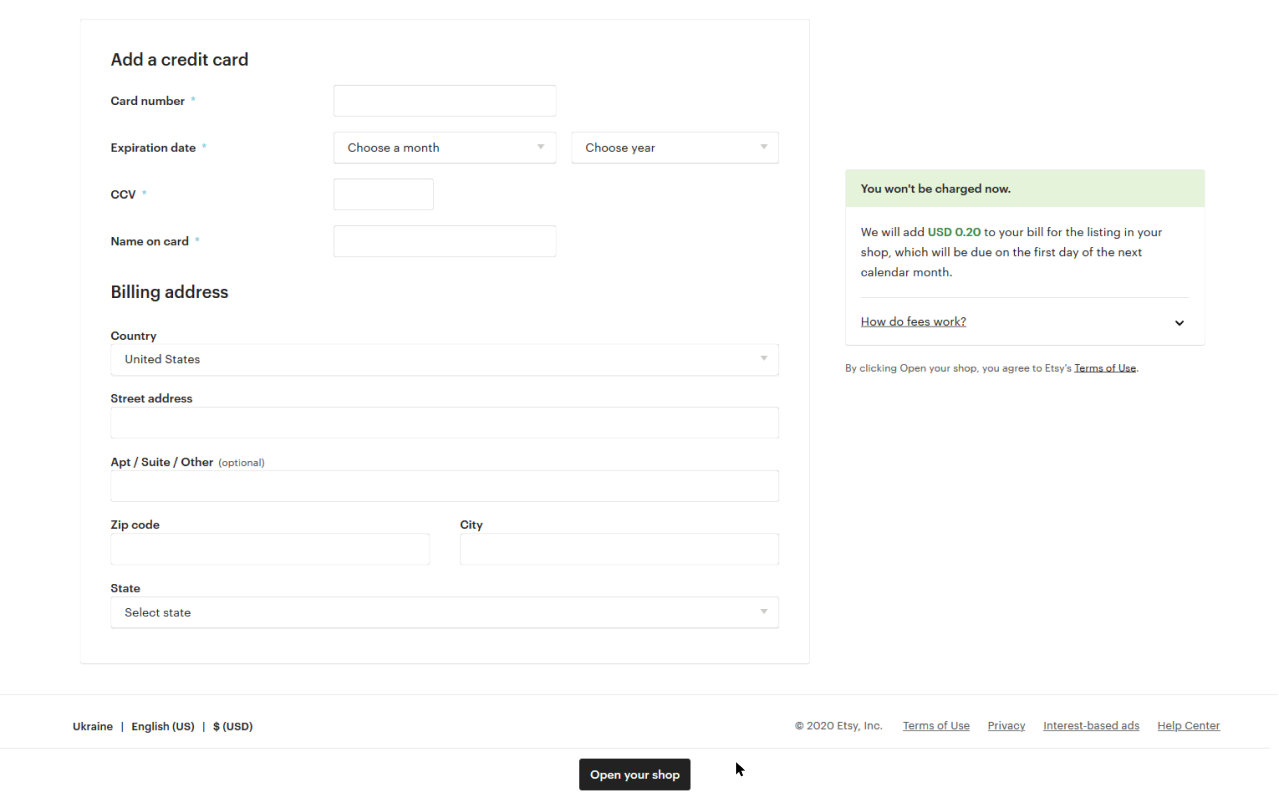Open the Help Center footer link
Image resolution: width=1279 pixels, height=800 pixels.
pos(1188,726)
